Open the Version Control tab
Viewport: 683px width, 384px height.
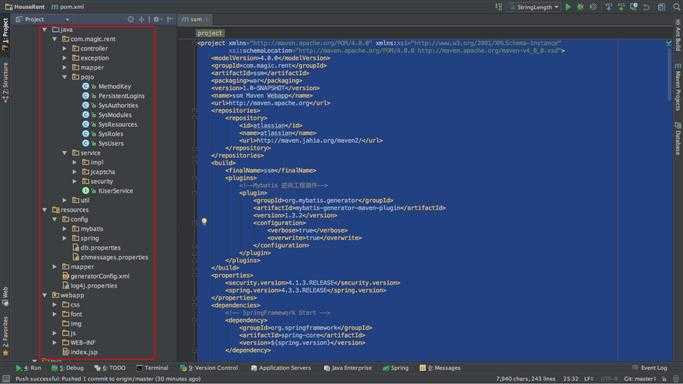click(209, 368)
